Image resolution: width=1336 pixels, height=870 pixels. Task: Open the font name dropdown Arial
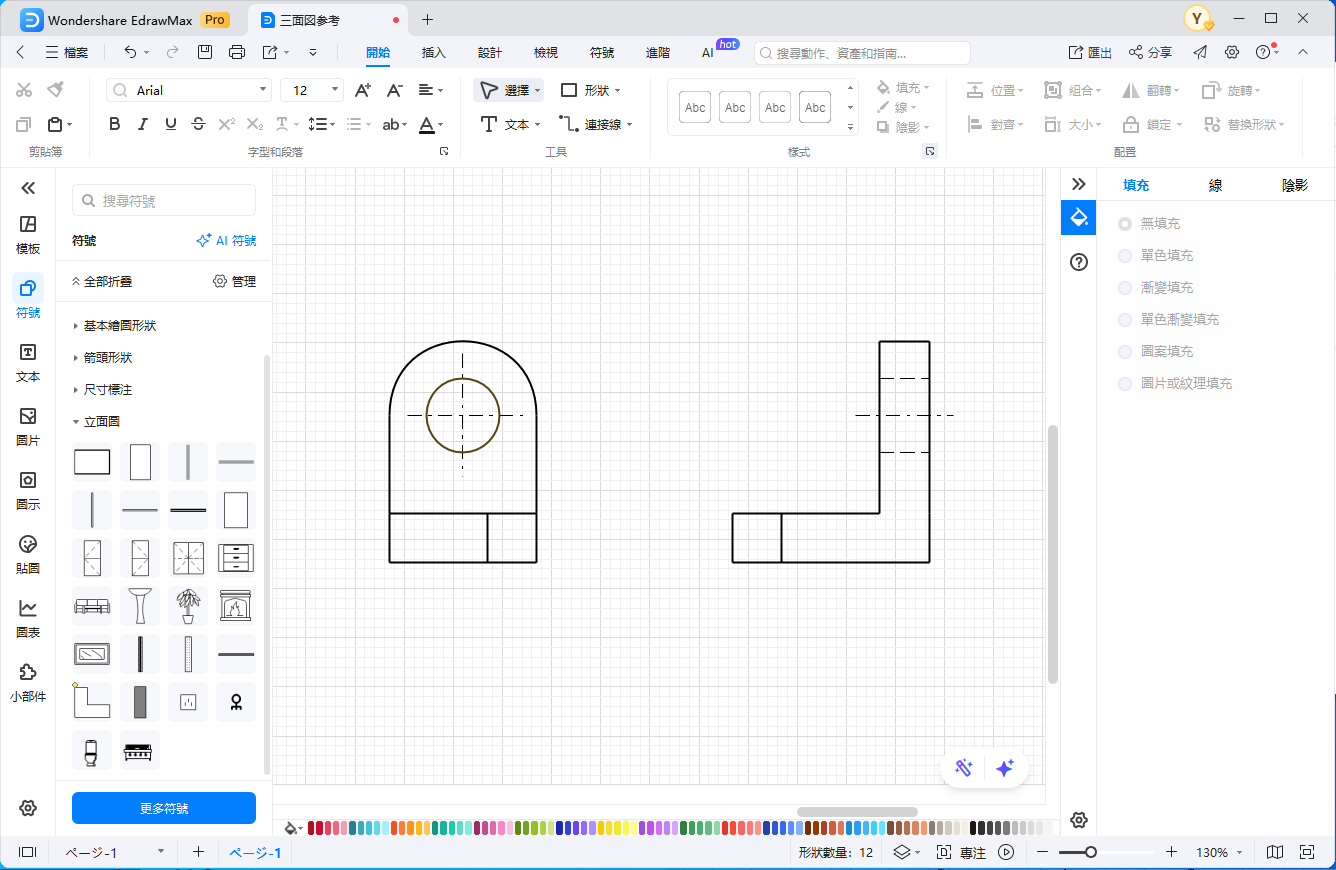(x=189, y=90)
